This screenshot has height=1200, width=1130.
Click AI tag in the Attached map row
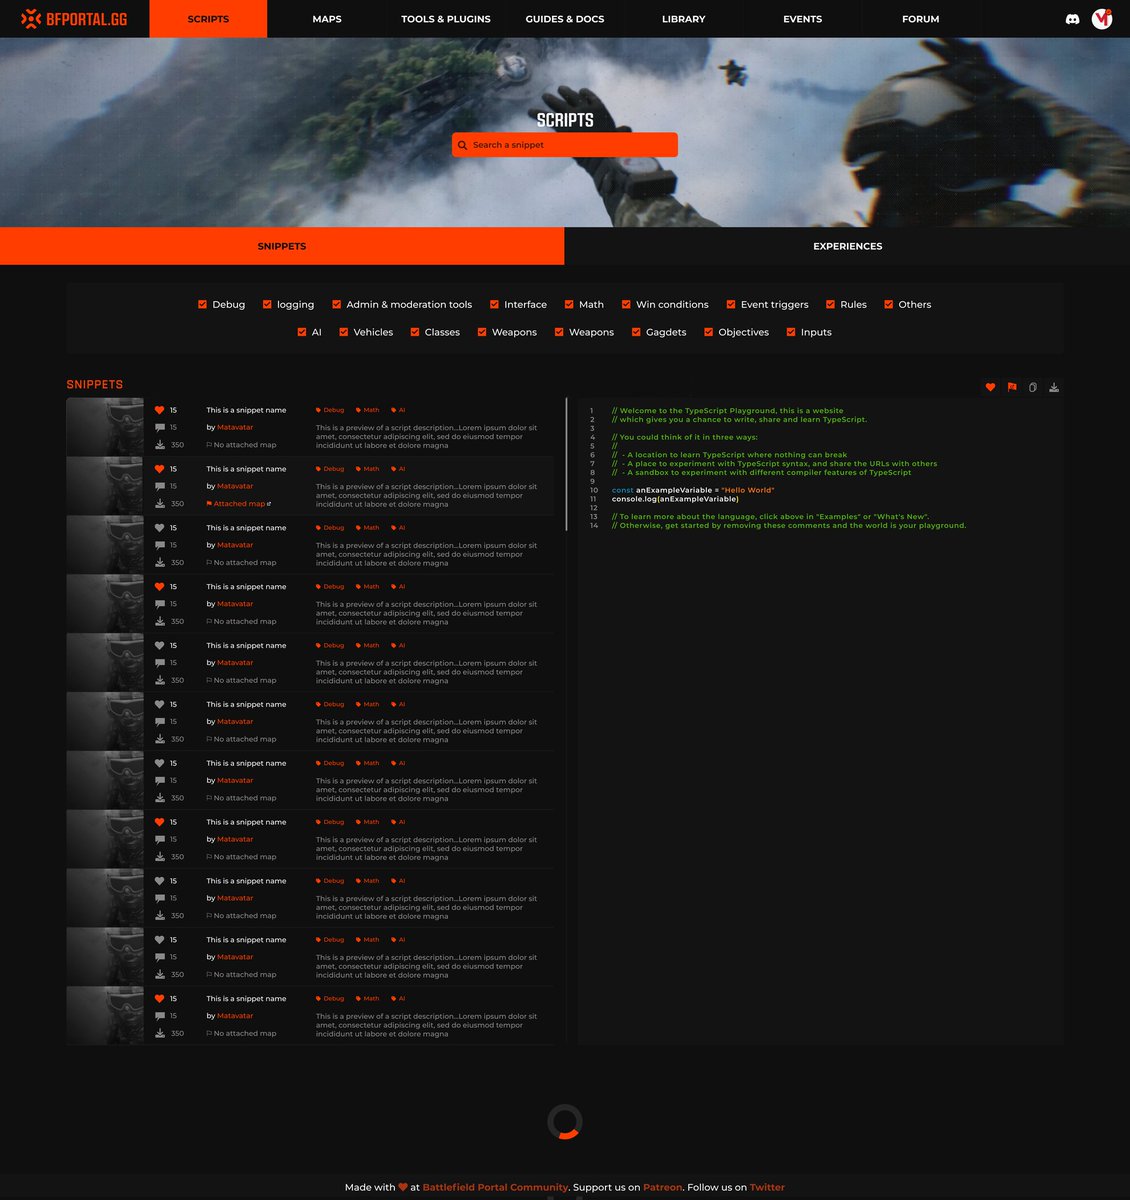[x=398, y=469]
